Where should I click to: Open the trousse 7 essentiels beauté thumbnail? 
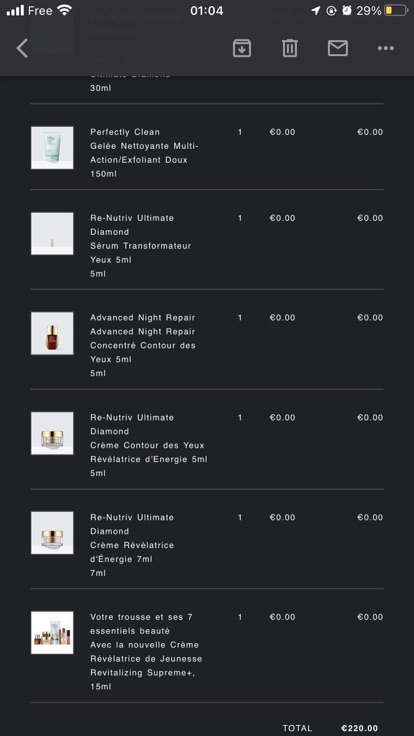52,632
